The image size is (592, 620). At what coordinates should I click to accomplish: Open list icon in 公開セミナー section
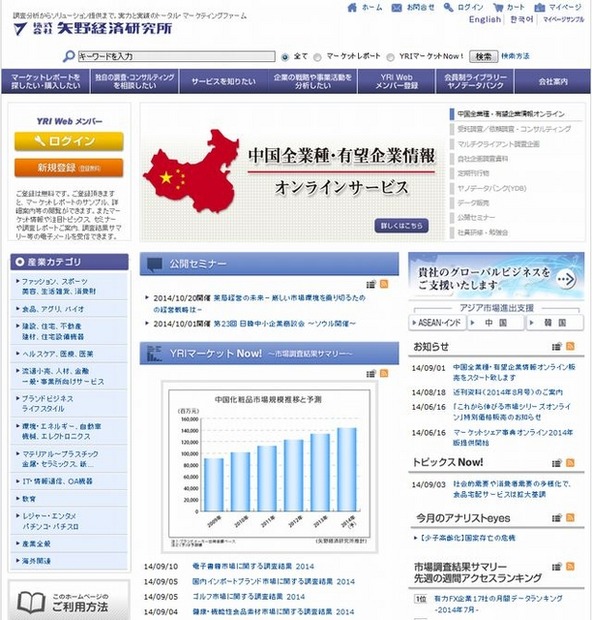tap(371, 284)
